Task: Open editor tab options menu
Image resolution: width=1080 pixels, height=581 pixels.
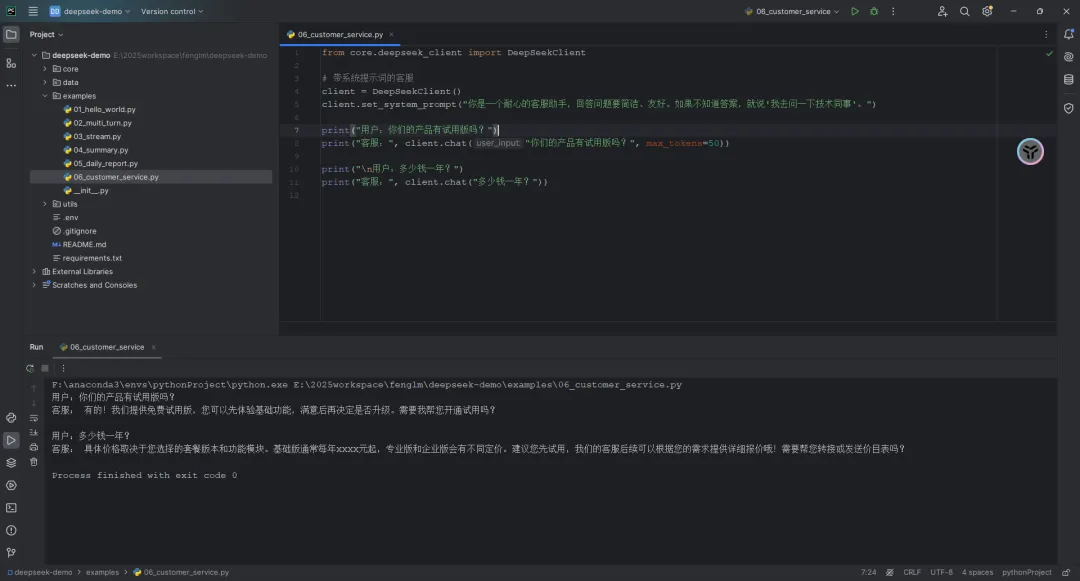Action: point(1046,34)
